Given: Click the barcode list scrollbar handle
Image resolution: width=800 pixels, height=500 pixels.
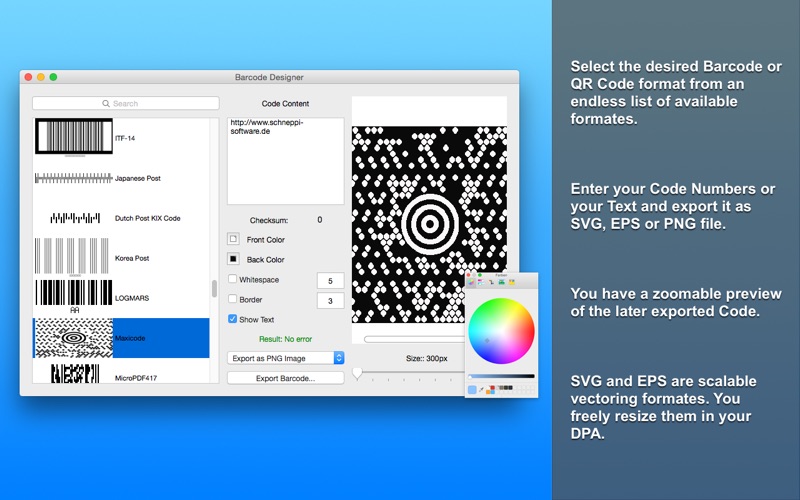Looking at the screenshot, I should (214, 289).
